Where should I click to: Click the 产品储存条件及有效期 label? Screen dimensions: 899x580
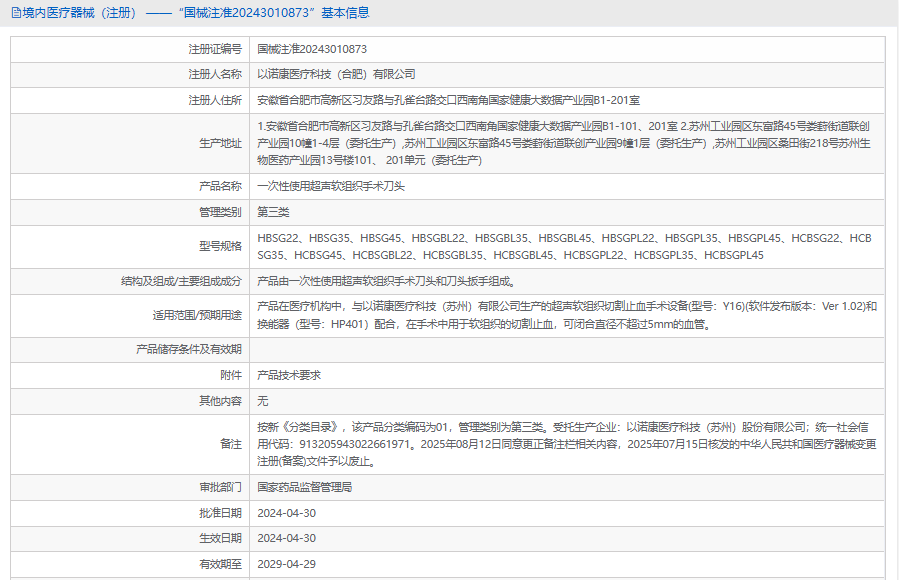point(189,350)
